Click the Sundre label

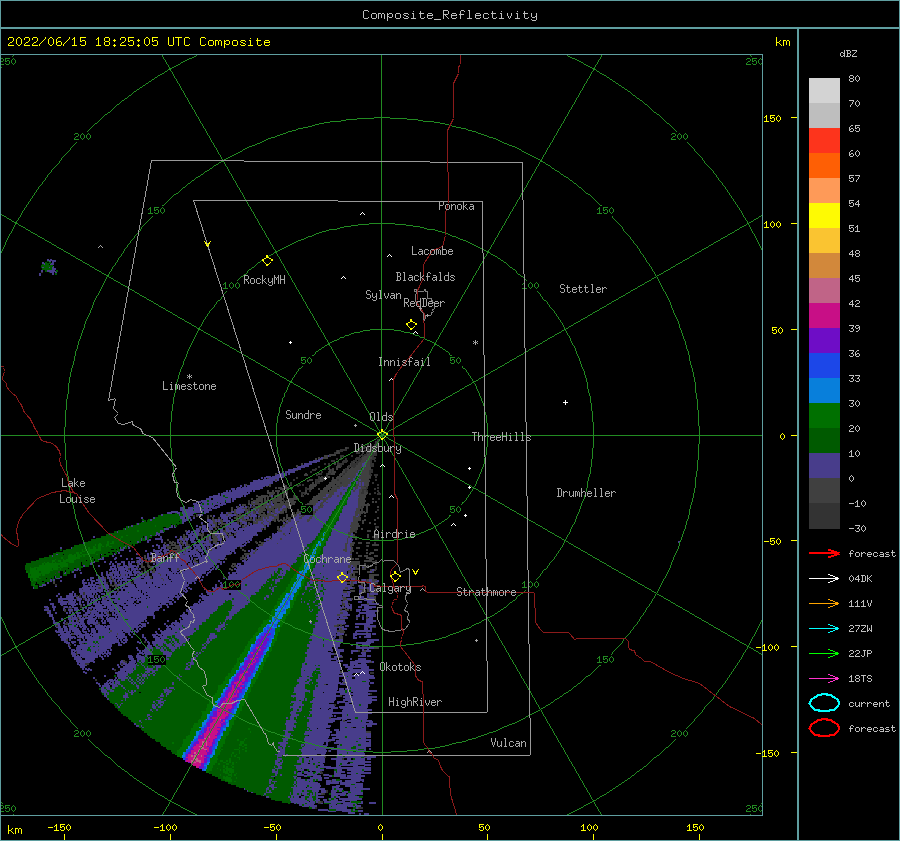pos(303,414)
